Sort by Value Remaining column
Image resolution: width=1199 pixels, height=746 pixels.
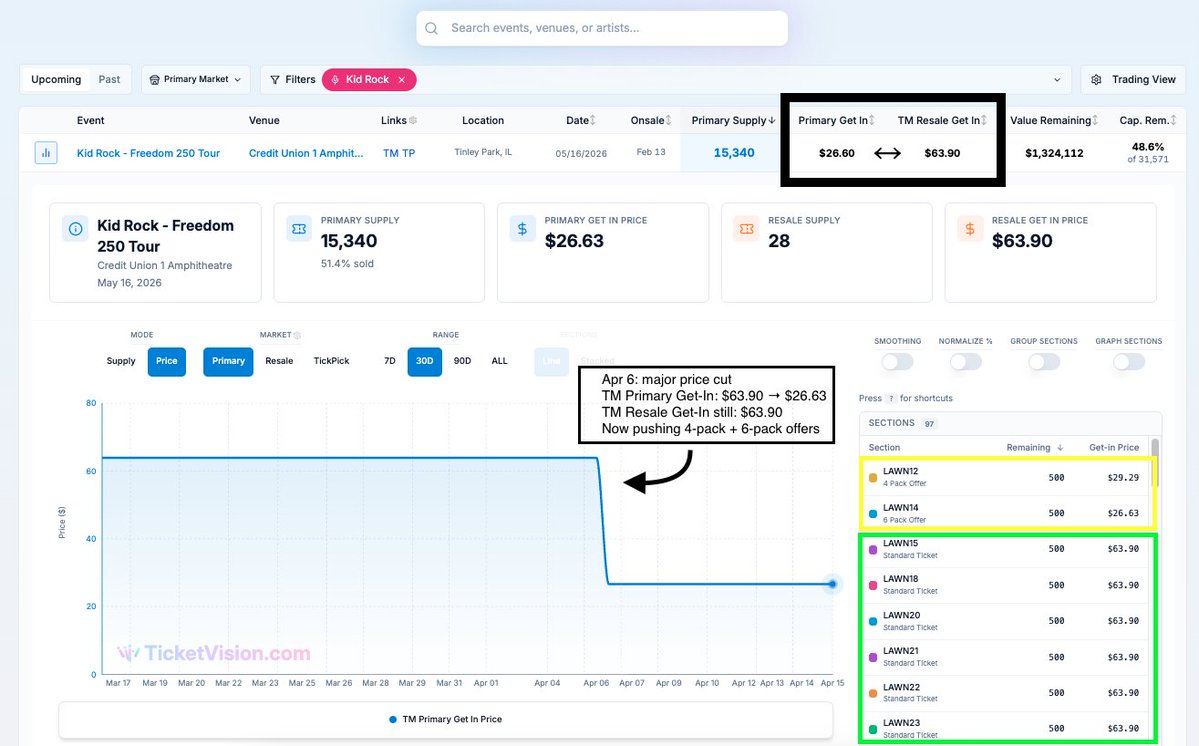click(x=1054, y=120)
